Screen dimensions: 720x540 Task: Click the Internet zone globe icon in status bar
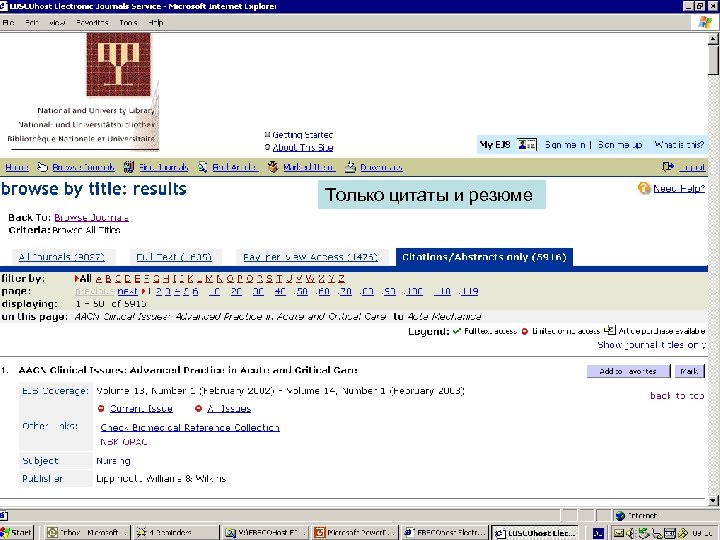pyautogui.click(x=620, y=516)
